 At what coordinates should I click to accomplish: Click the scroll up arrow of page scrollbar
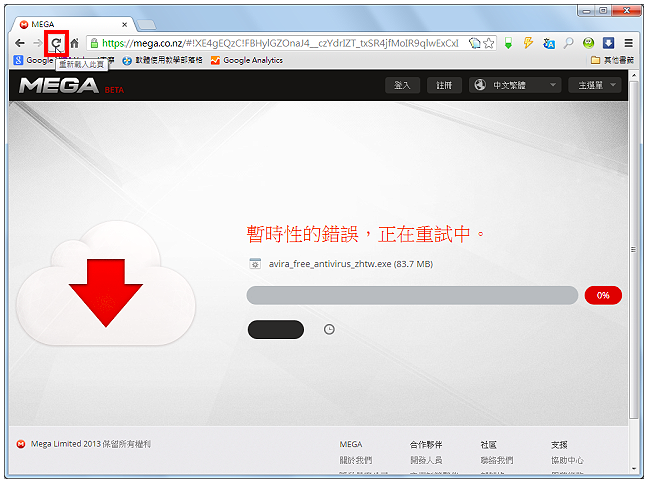[634, 75]
